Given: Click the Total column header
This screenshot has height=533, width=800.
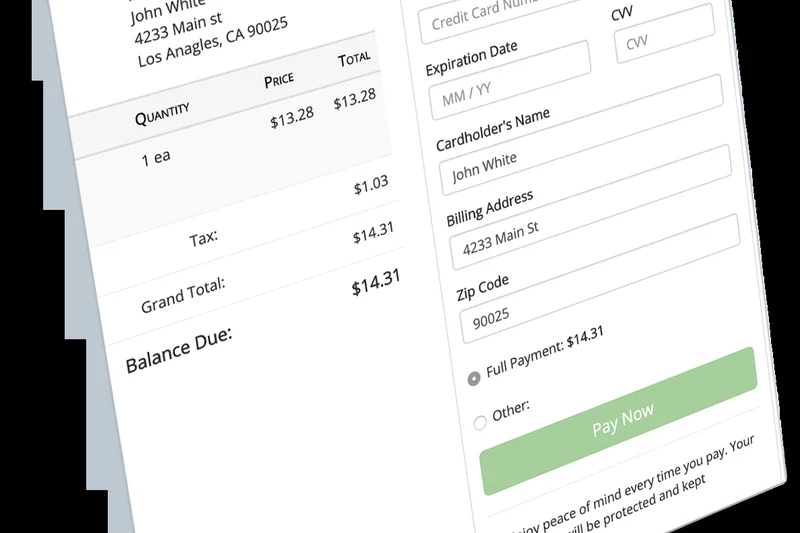Looking at the screenshot, I should (x=354, y=59).
